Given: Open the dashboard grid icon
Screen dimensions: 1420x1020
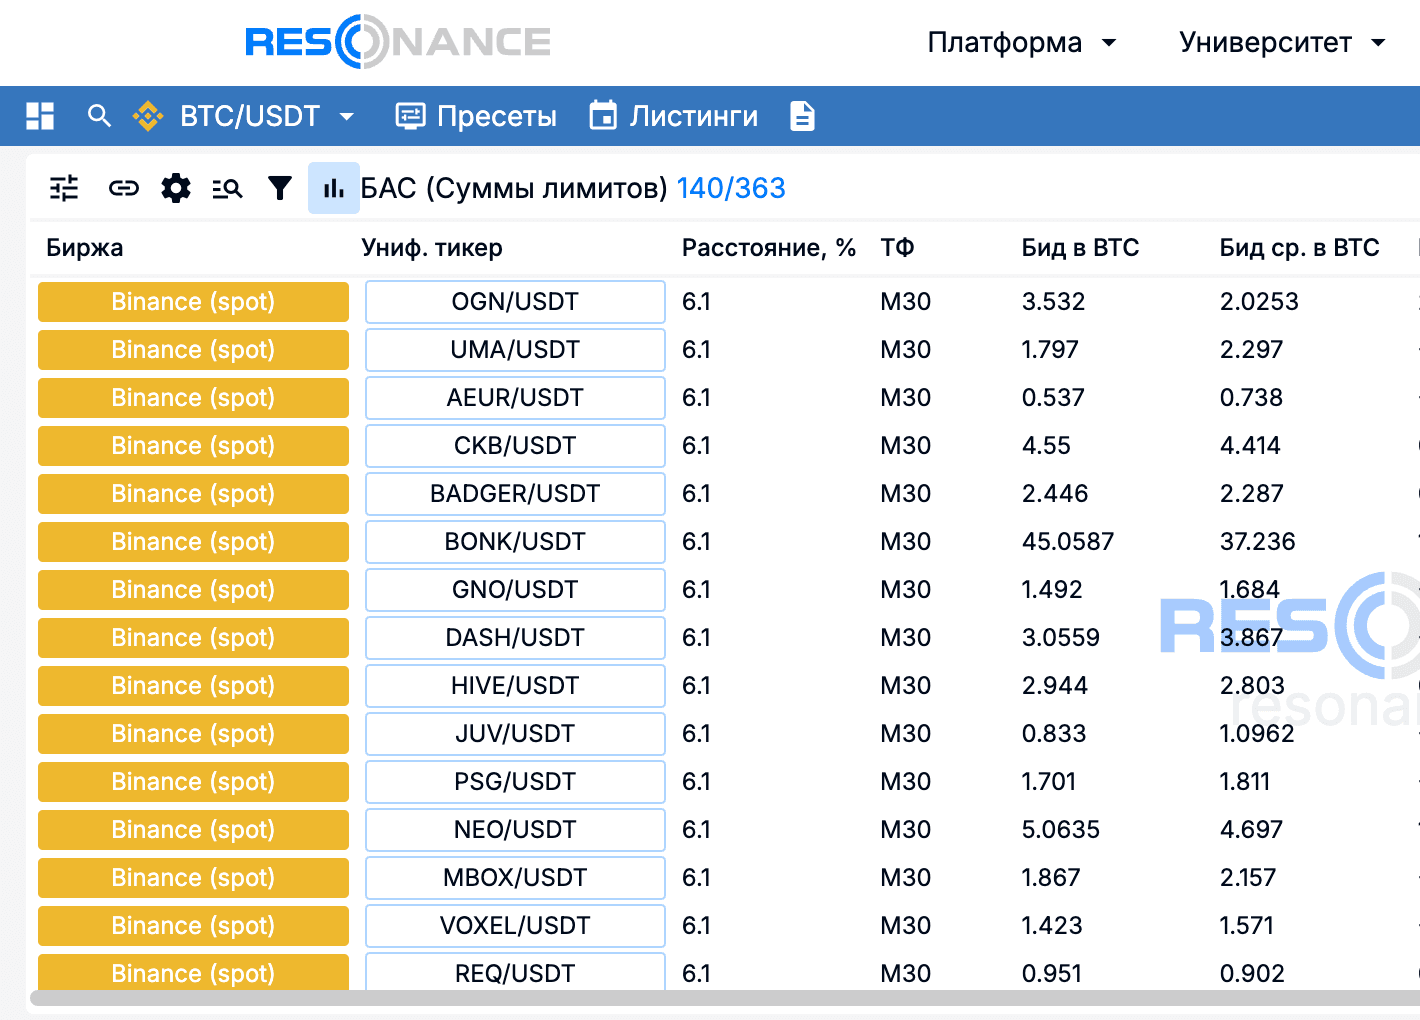Looking at the screenshot, I should [x=40, y=116].
